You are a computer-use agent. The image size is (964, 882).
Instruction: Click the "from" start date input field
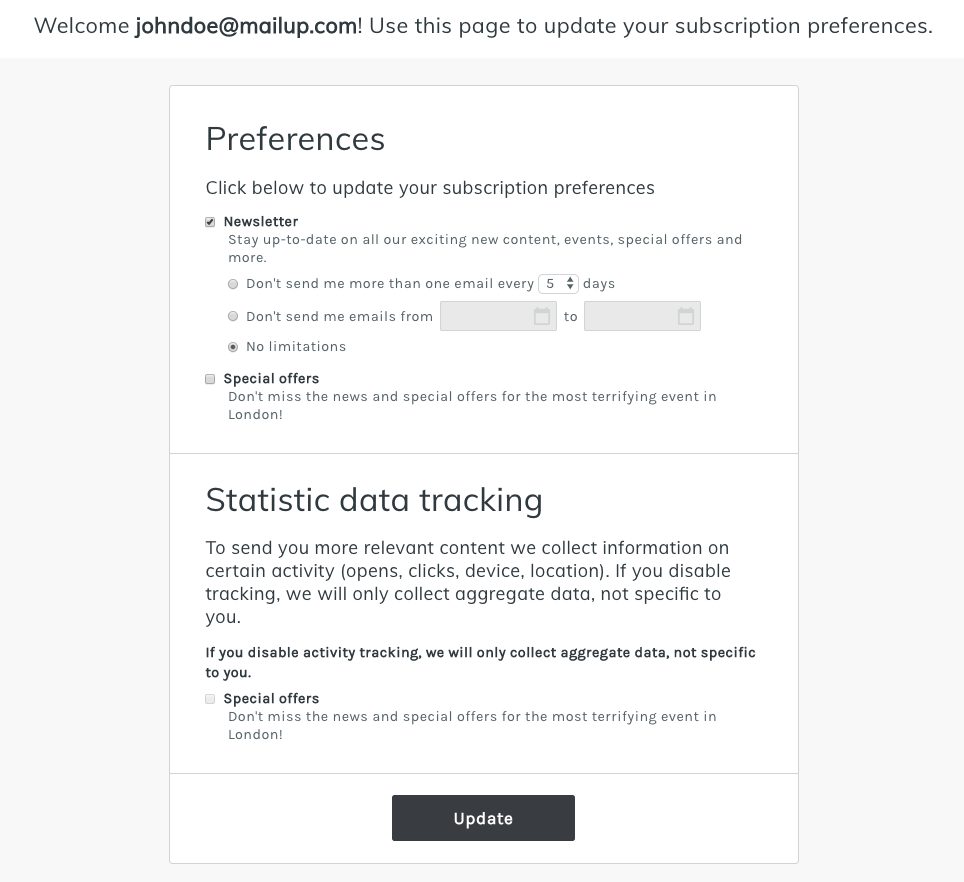(487, 317)
